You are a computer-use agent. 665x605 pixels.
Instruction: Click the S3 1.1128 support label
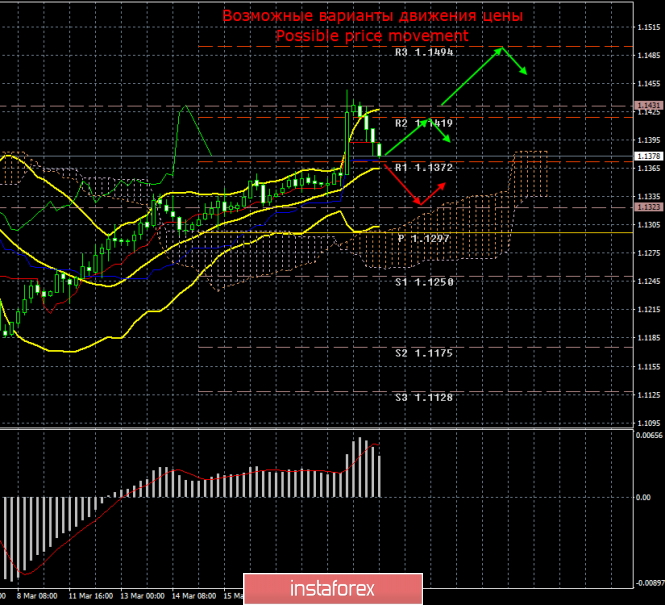coord(424,397)
